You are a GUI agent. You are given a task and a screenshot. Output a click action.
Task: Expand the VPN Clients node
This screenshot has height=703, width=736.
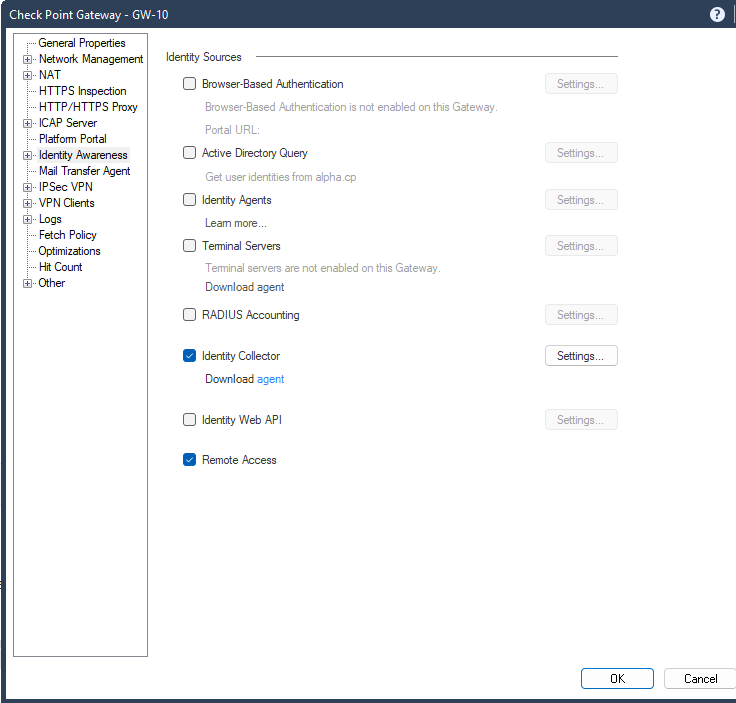click(x=27, y=203)
